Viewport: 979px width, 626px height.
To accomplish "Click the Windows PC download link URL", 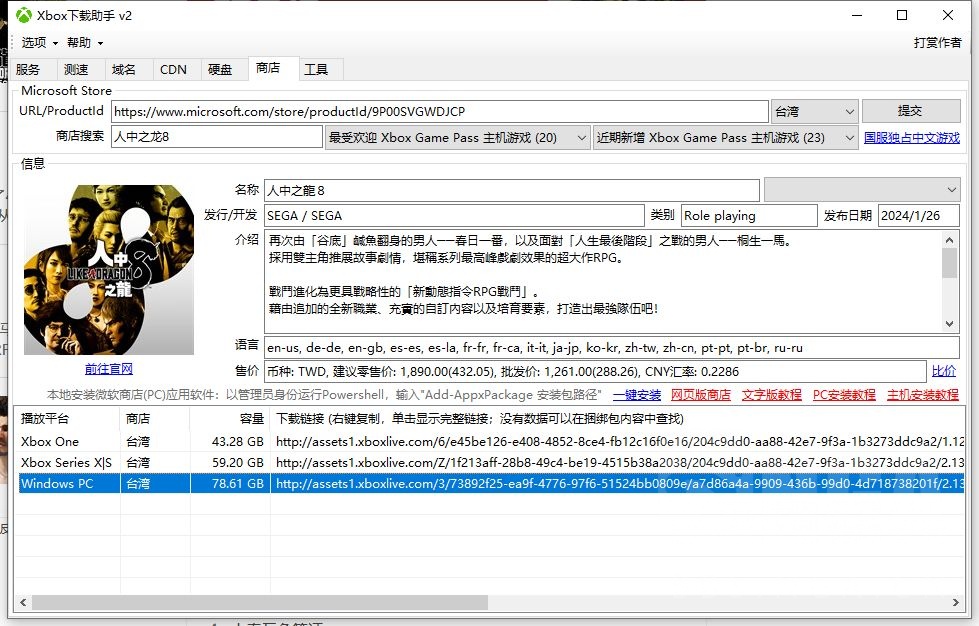I will 619,483.
